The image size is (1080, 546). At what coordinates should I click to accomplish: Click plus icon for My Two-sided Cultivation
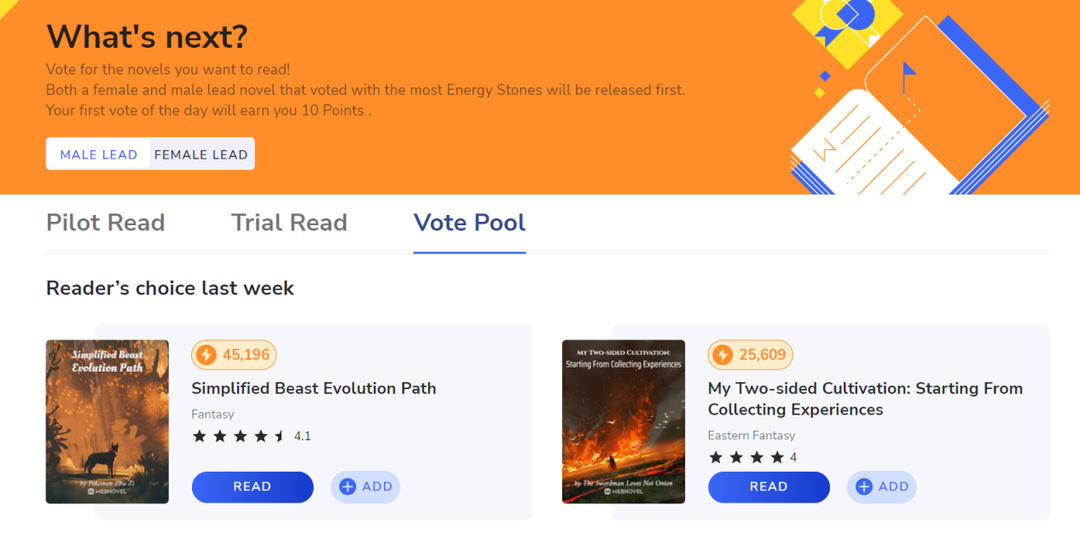864,487
